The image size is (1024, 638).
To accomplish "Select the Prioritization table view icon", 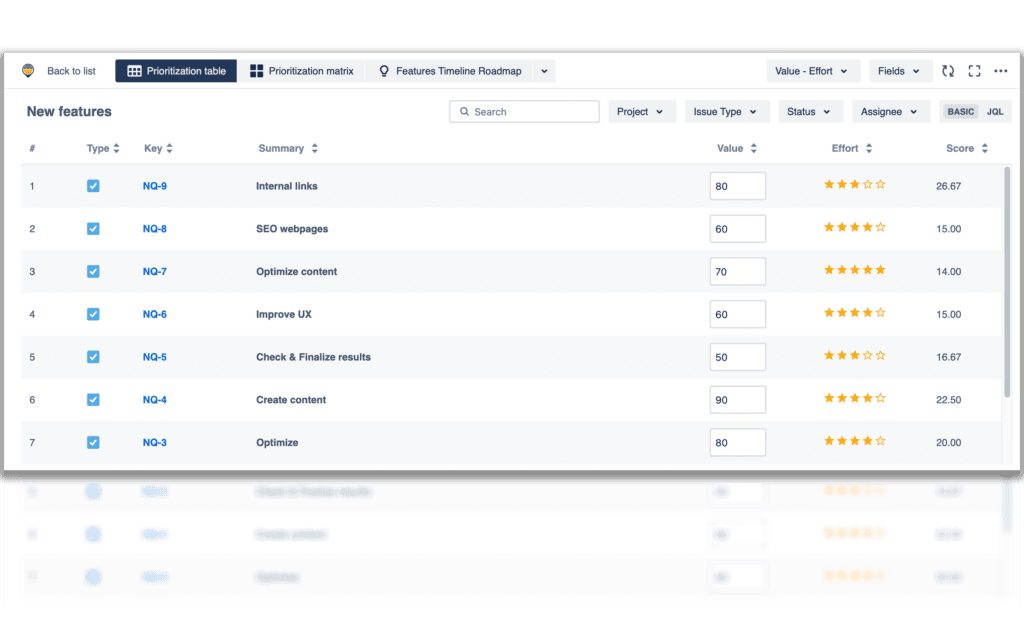I will point(133,70).
